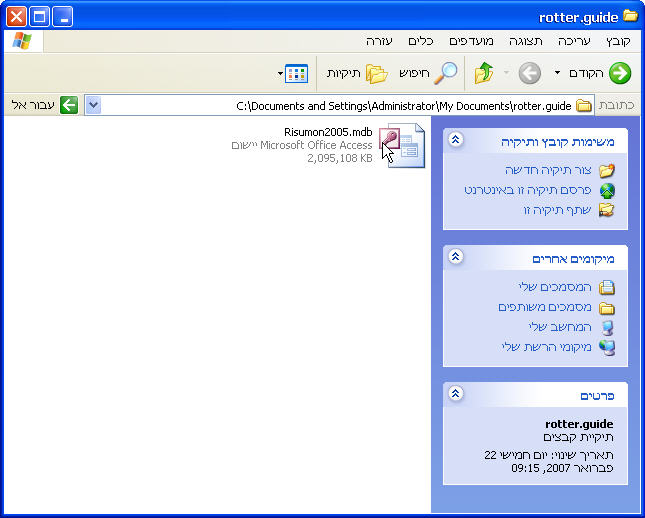Click the green Go arrow beside the address bar

pos(69,105)
